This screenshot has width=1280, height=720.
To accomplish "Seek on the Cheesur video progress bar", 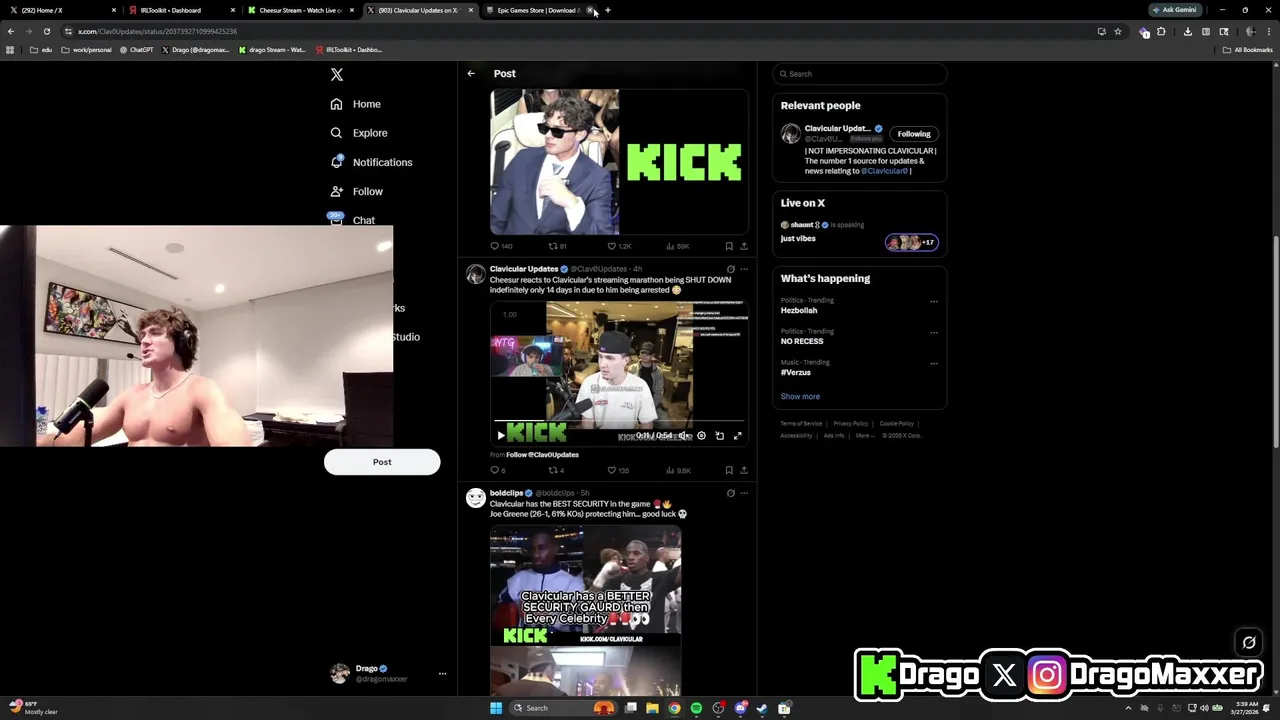I will click(620, 423).
